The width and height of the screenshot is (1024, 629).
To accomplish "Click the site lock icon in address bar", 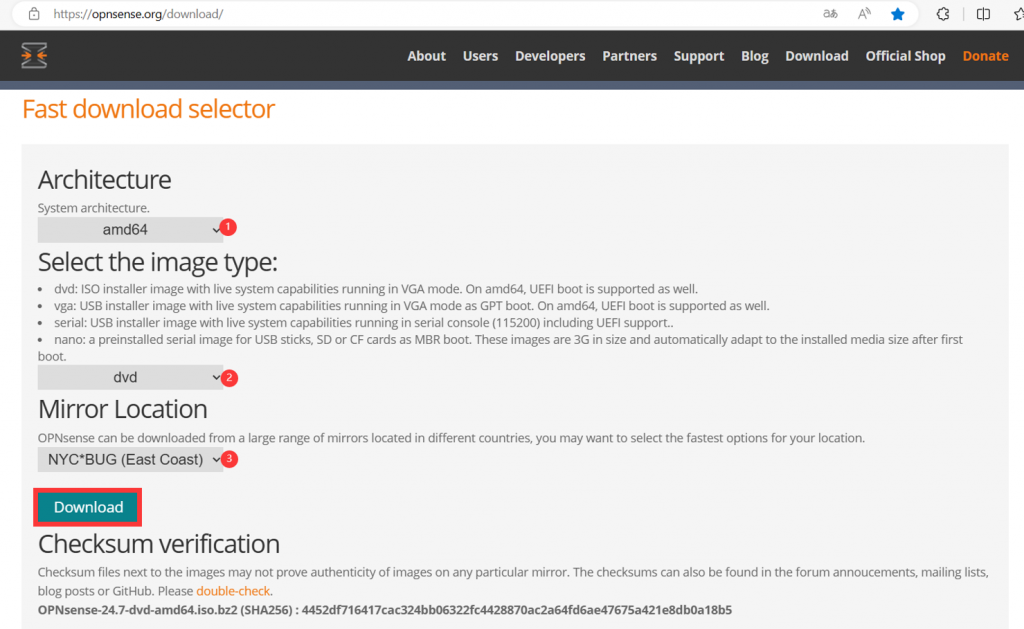I will point(34,14).
